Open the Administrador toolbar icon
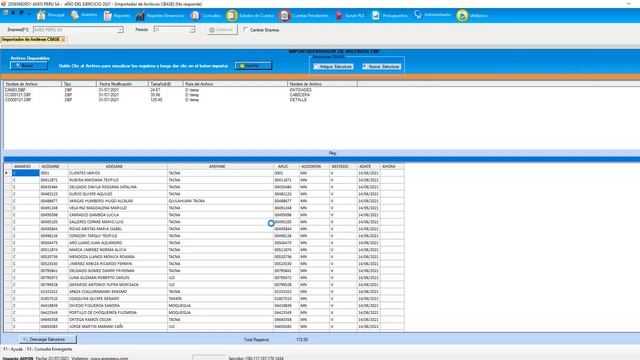Viewport: 640px width, 360px height. coord(418,15)
